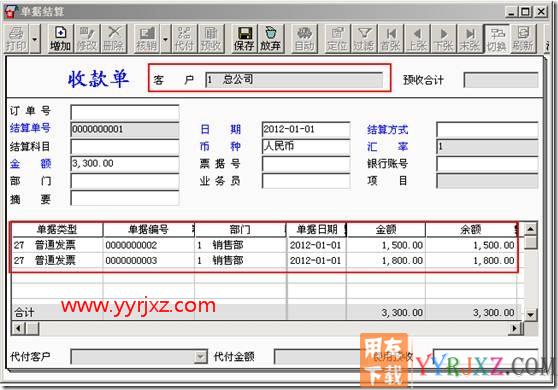The height and width of the screenshot is (390, 558).
Task: Click the 放弃 (Discard) toolbar icon
Action: click(x=270, y=39)
